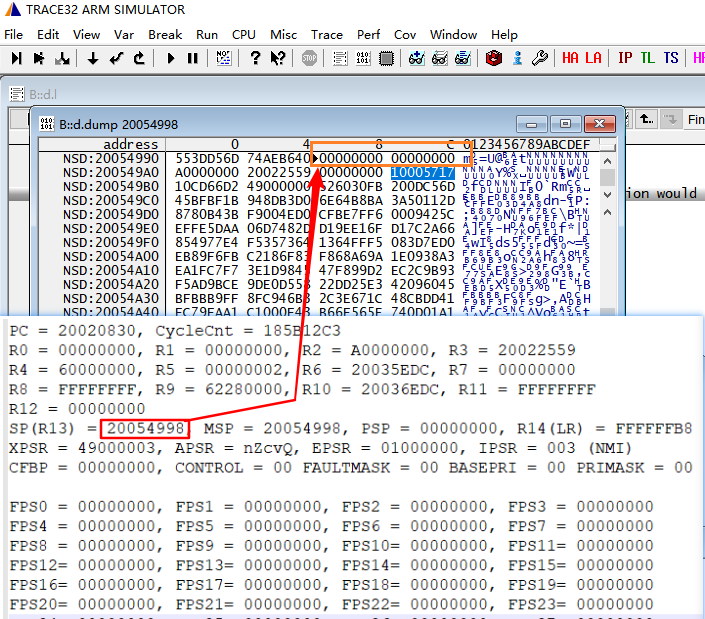Click the Fin button at right edge
705x619 pixels.
click(x=695, y=120)
